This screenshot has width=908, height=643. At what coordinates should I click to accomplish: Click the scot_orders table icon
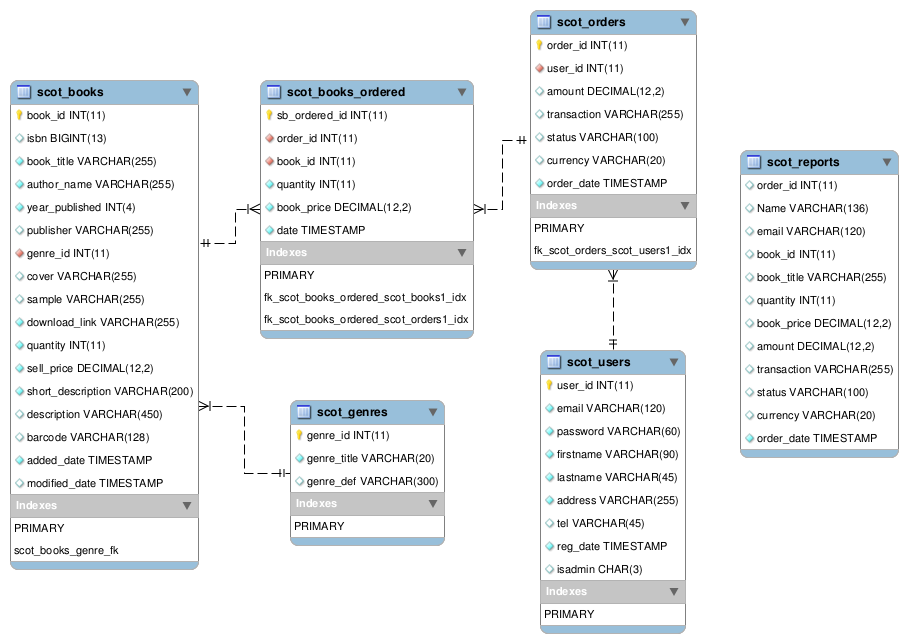click(x=544, y=22)
